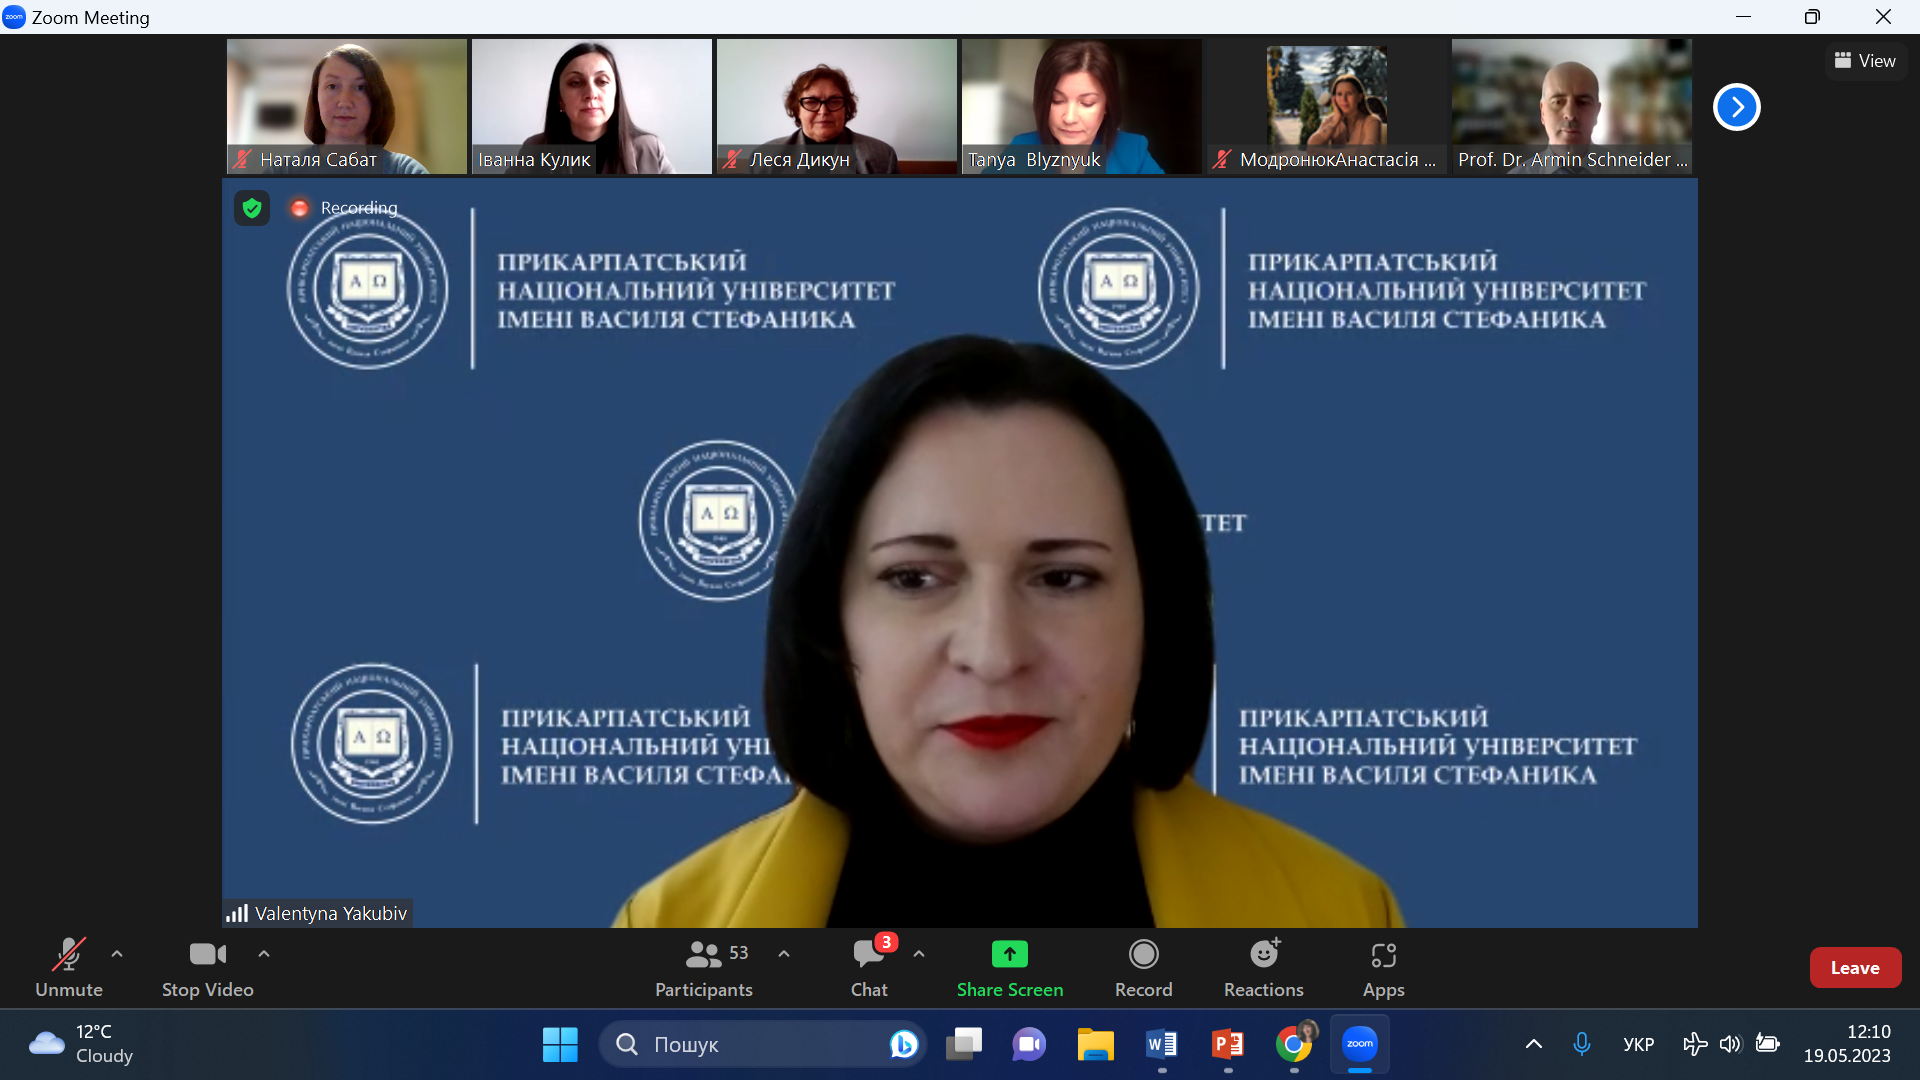Screen dimensions: 1920x1080
Task: Expand audio options arrow beside Unmute
Action: point(117,954)
